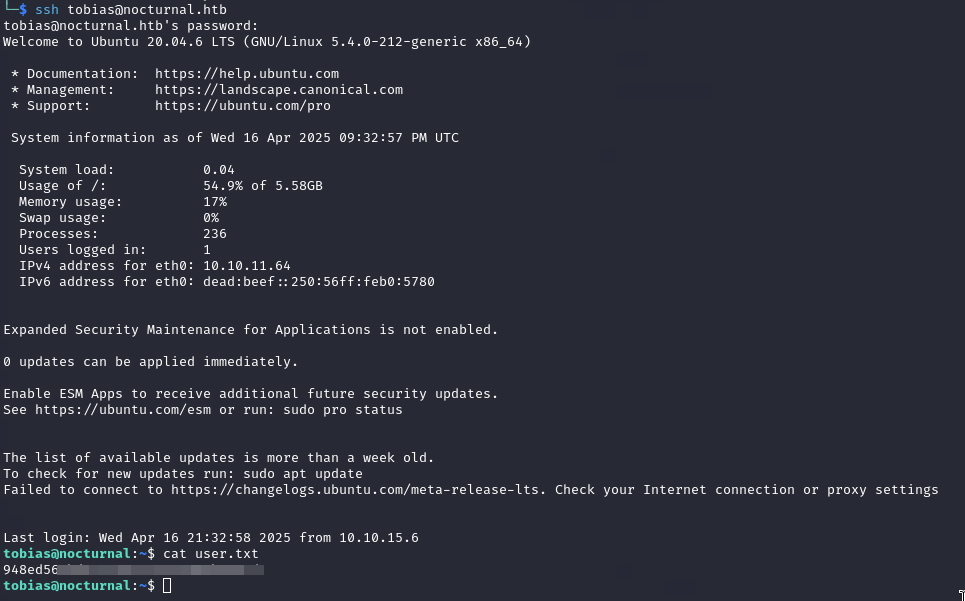Click the system load value 0.04

coord(218,170)
